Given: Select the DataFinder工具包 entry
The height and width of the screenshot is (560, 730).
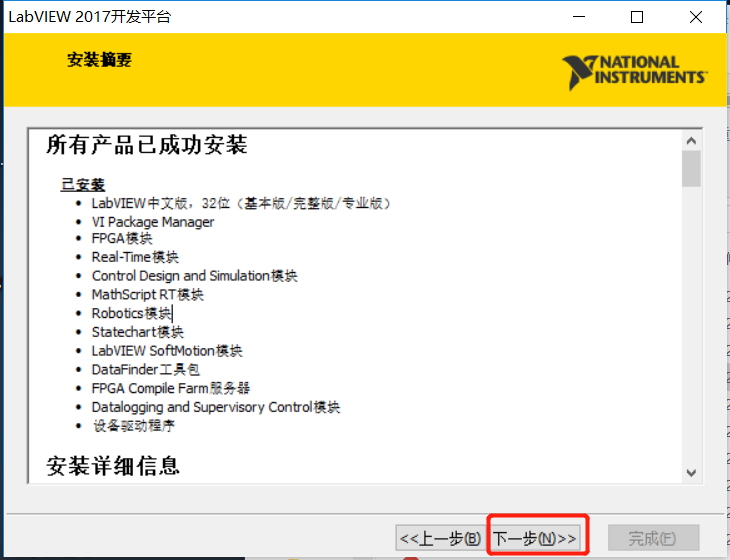Looking at the screenshot, I should tap(146, 370).
